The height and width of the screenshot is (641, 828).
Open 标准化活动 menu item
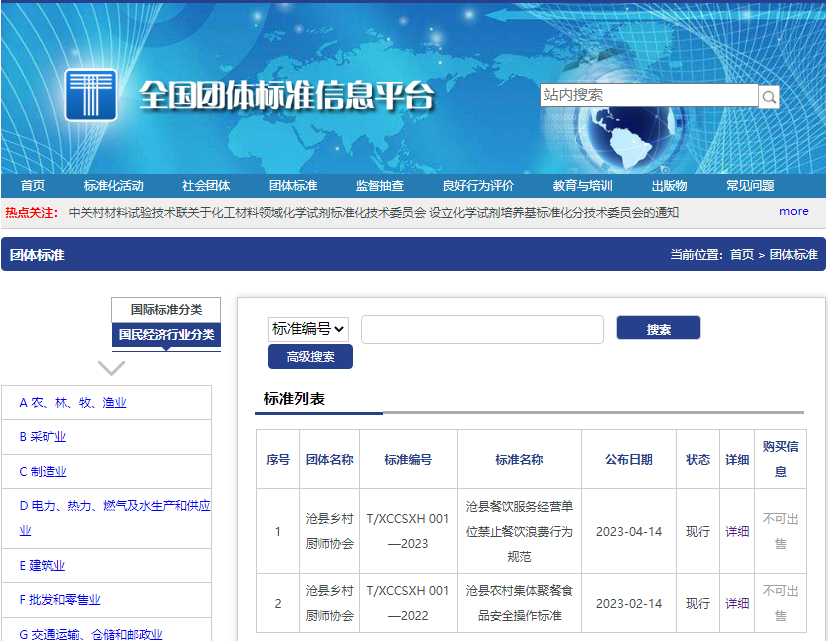point(114,186)
